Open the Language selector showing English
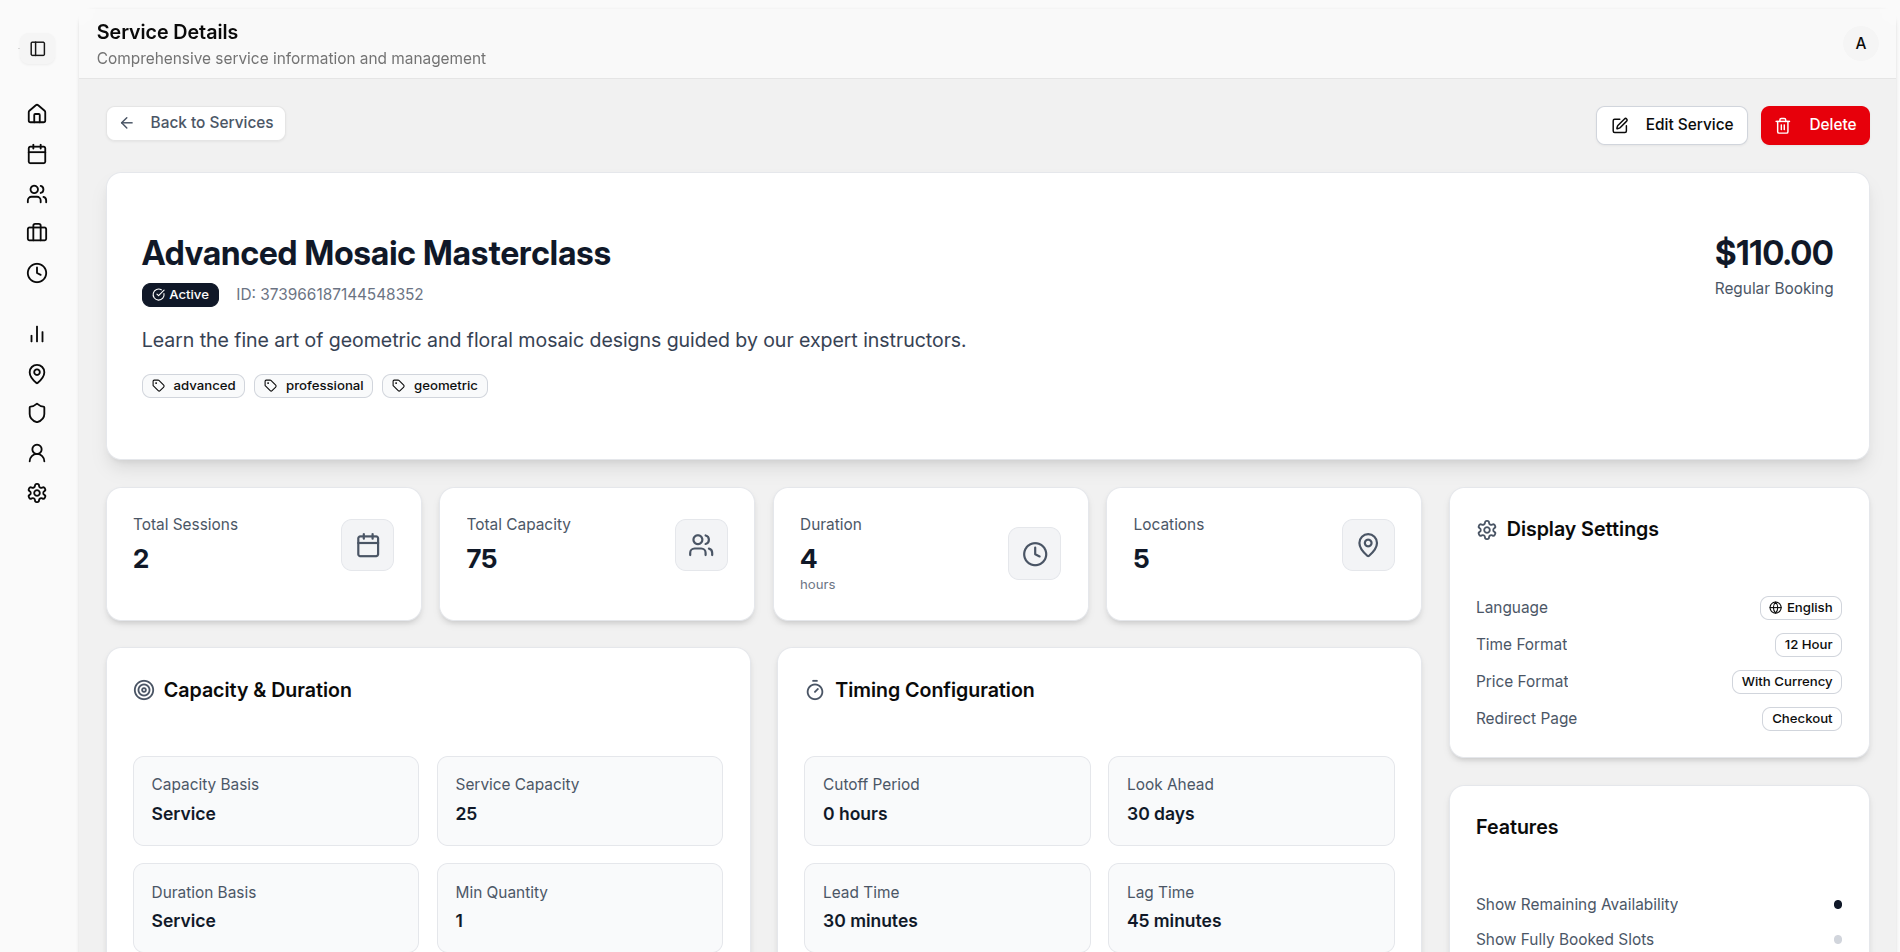This screenshot has height=952, width=1900. coord(1800,607)
